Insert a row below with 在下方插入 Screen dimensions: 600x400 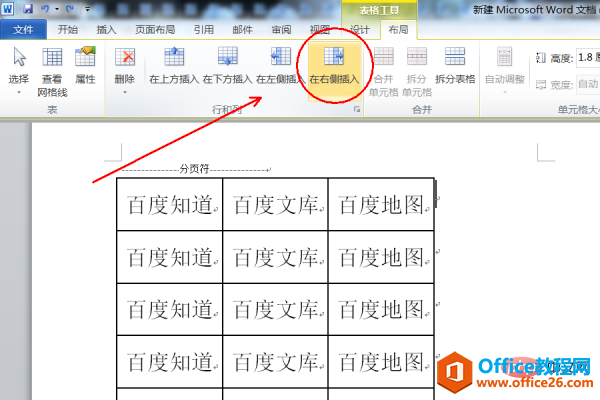(x=228, y=65)
